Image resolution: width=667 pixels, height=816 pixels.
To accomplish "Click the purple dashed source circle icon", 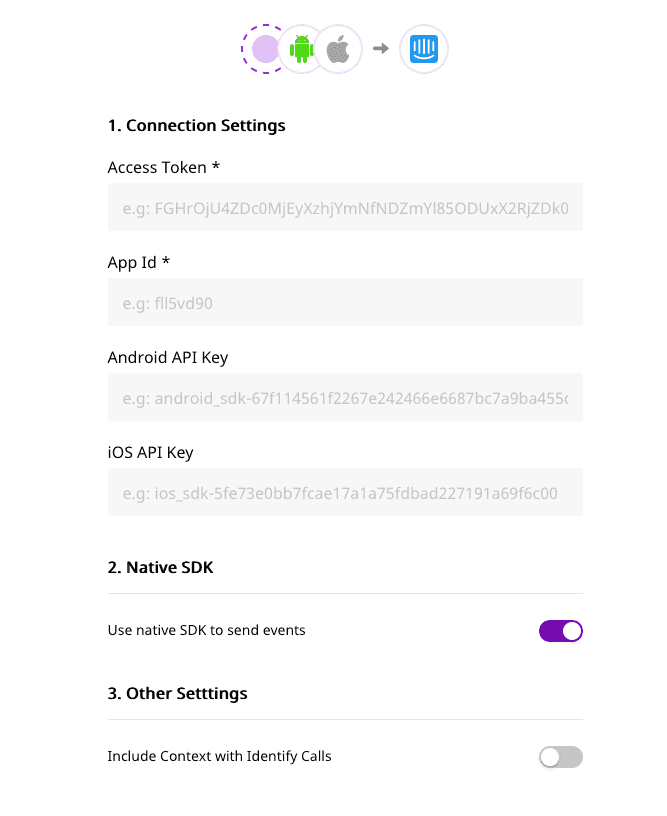I will point(264,48).
